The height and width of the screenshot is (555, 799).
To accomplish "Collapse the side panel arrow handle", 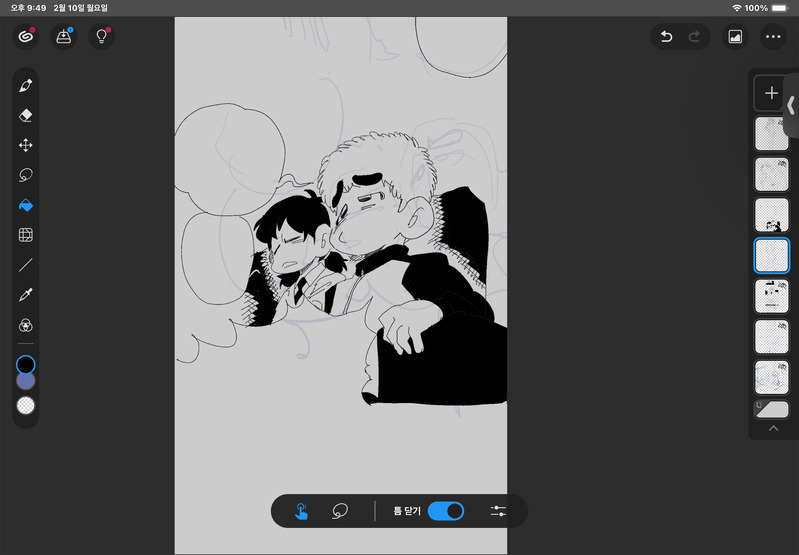I will coord(791,105).
